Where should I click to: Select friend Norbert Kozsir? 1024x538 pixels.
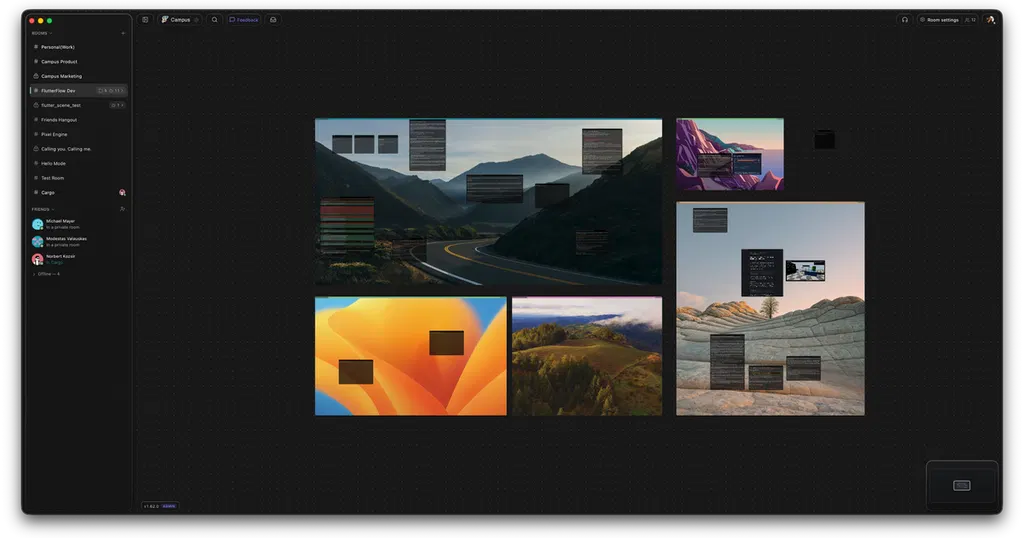tap(78, 259)
